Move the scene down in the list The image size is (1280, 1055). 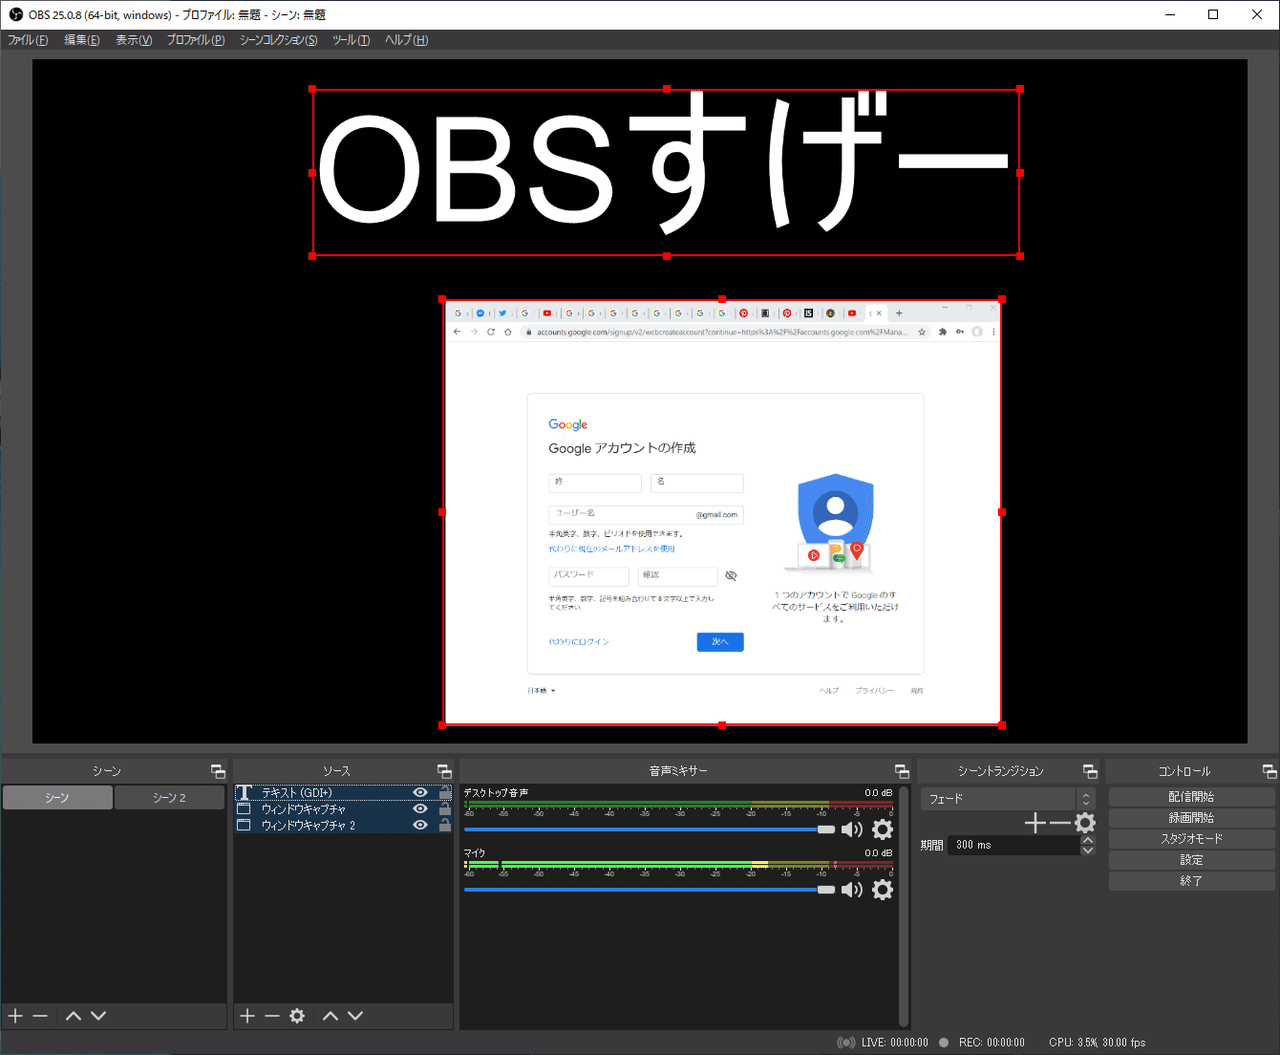click(x=98, y=1016)
